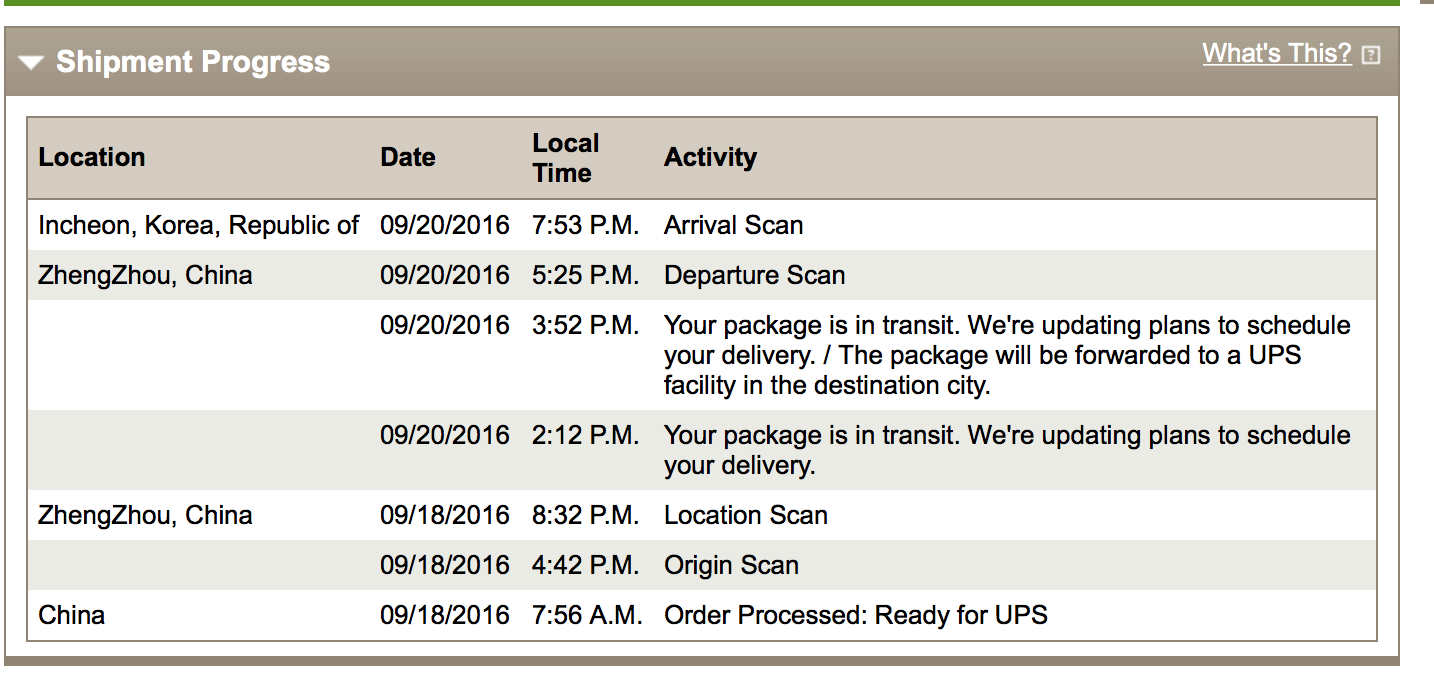Select the Activity column header
1434x684 pixels.
click(x=710, y=157)
